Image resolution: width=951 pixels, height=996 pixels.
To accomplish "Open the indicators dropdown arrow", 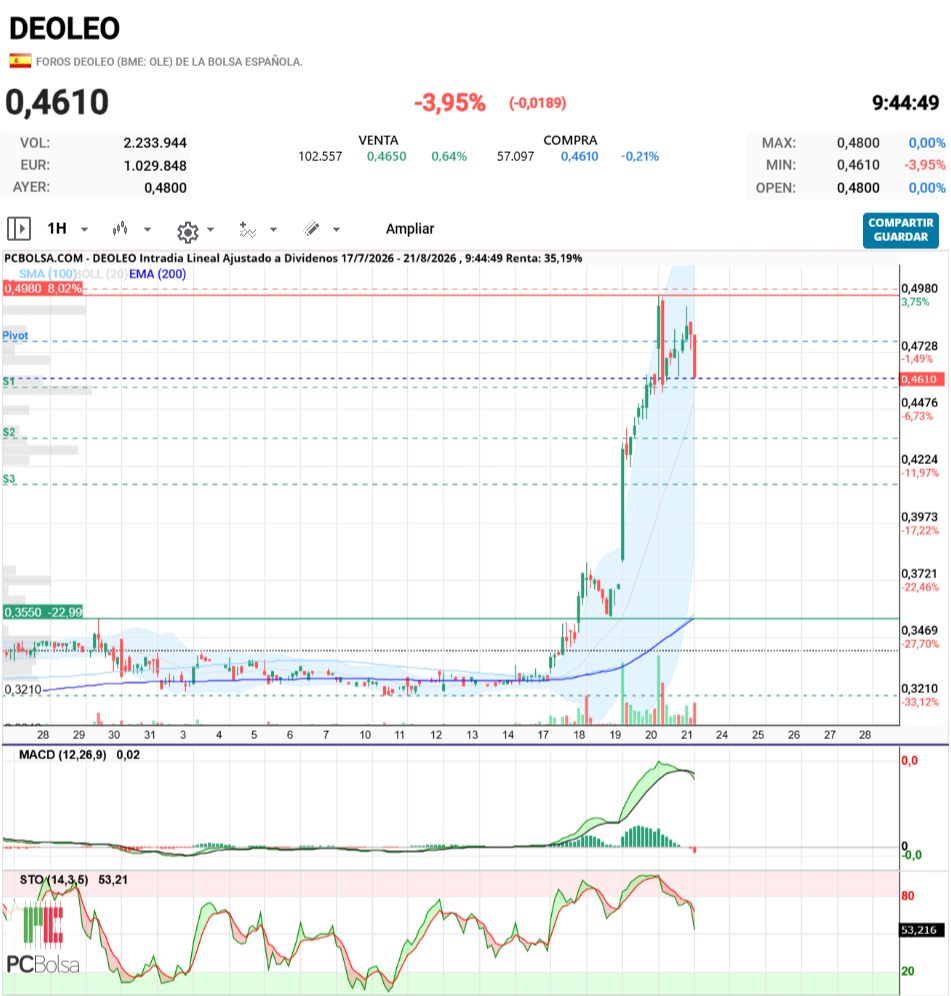I will (274, 229).
